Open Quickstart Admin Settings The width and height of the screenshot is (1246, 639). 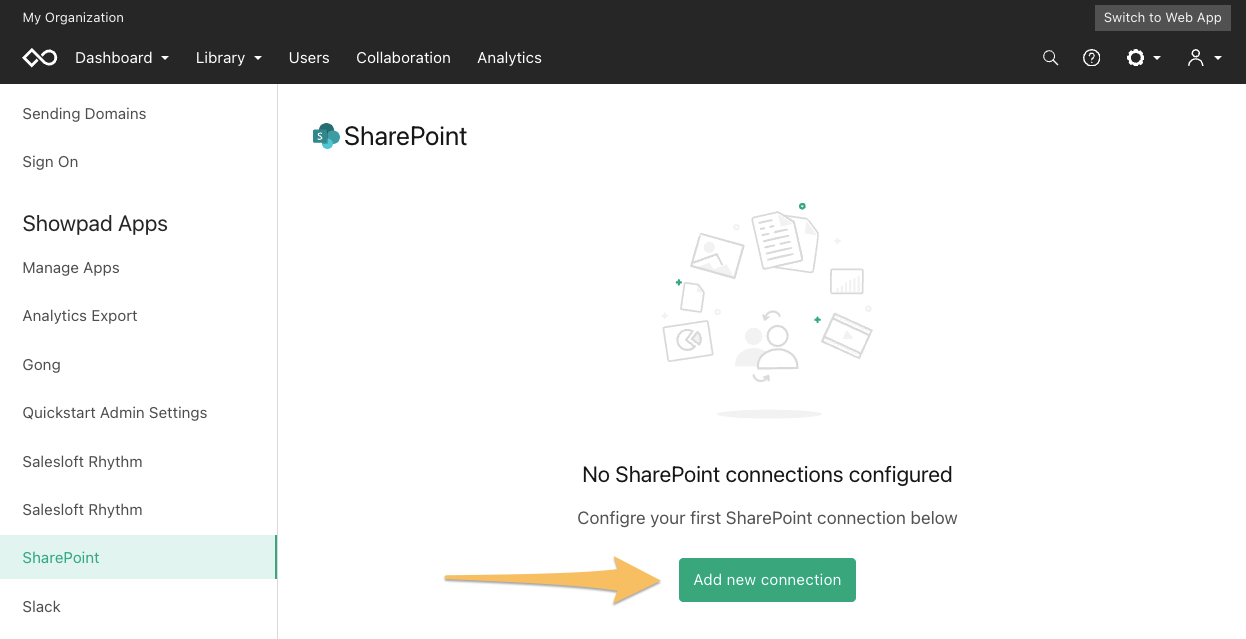[x=115, y=413]
